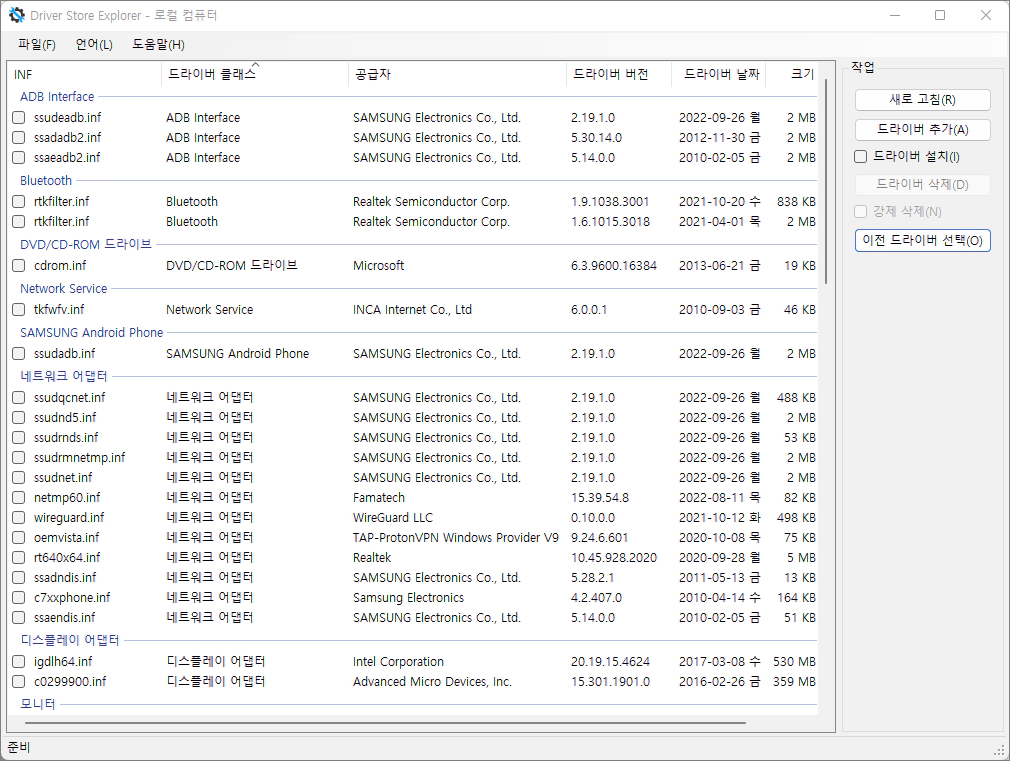Click Advanced Micro Devices, Inc. cell
Screen dimensions: 1010x761
tap(432, 682)
